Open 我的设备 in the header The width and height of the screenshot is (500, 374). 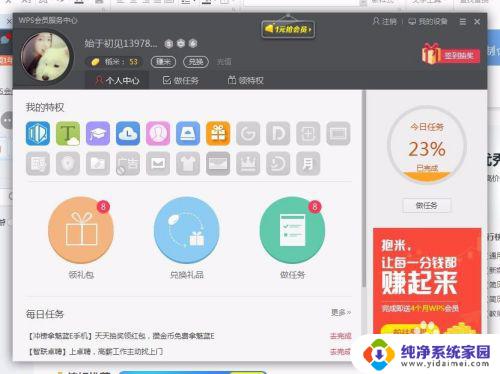pyautogui.click(x=428, y=22)
